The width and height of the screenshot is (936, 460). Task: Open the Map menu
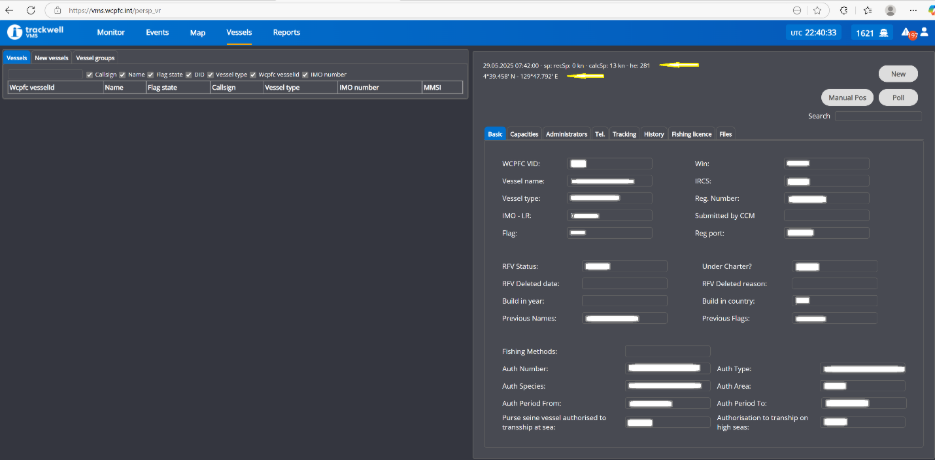click(x=198, y=32)
